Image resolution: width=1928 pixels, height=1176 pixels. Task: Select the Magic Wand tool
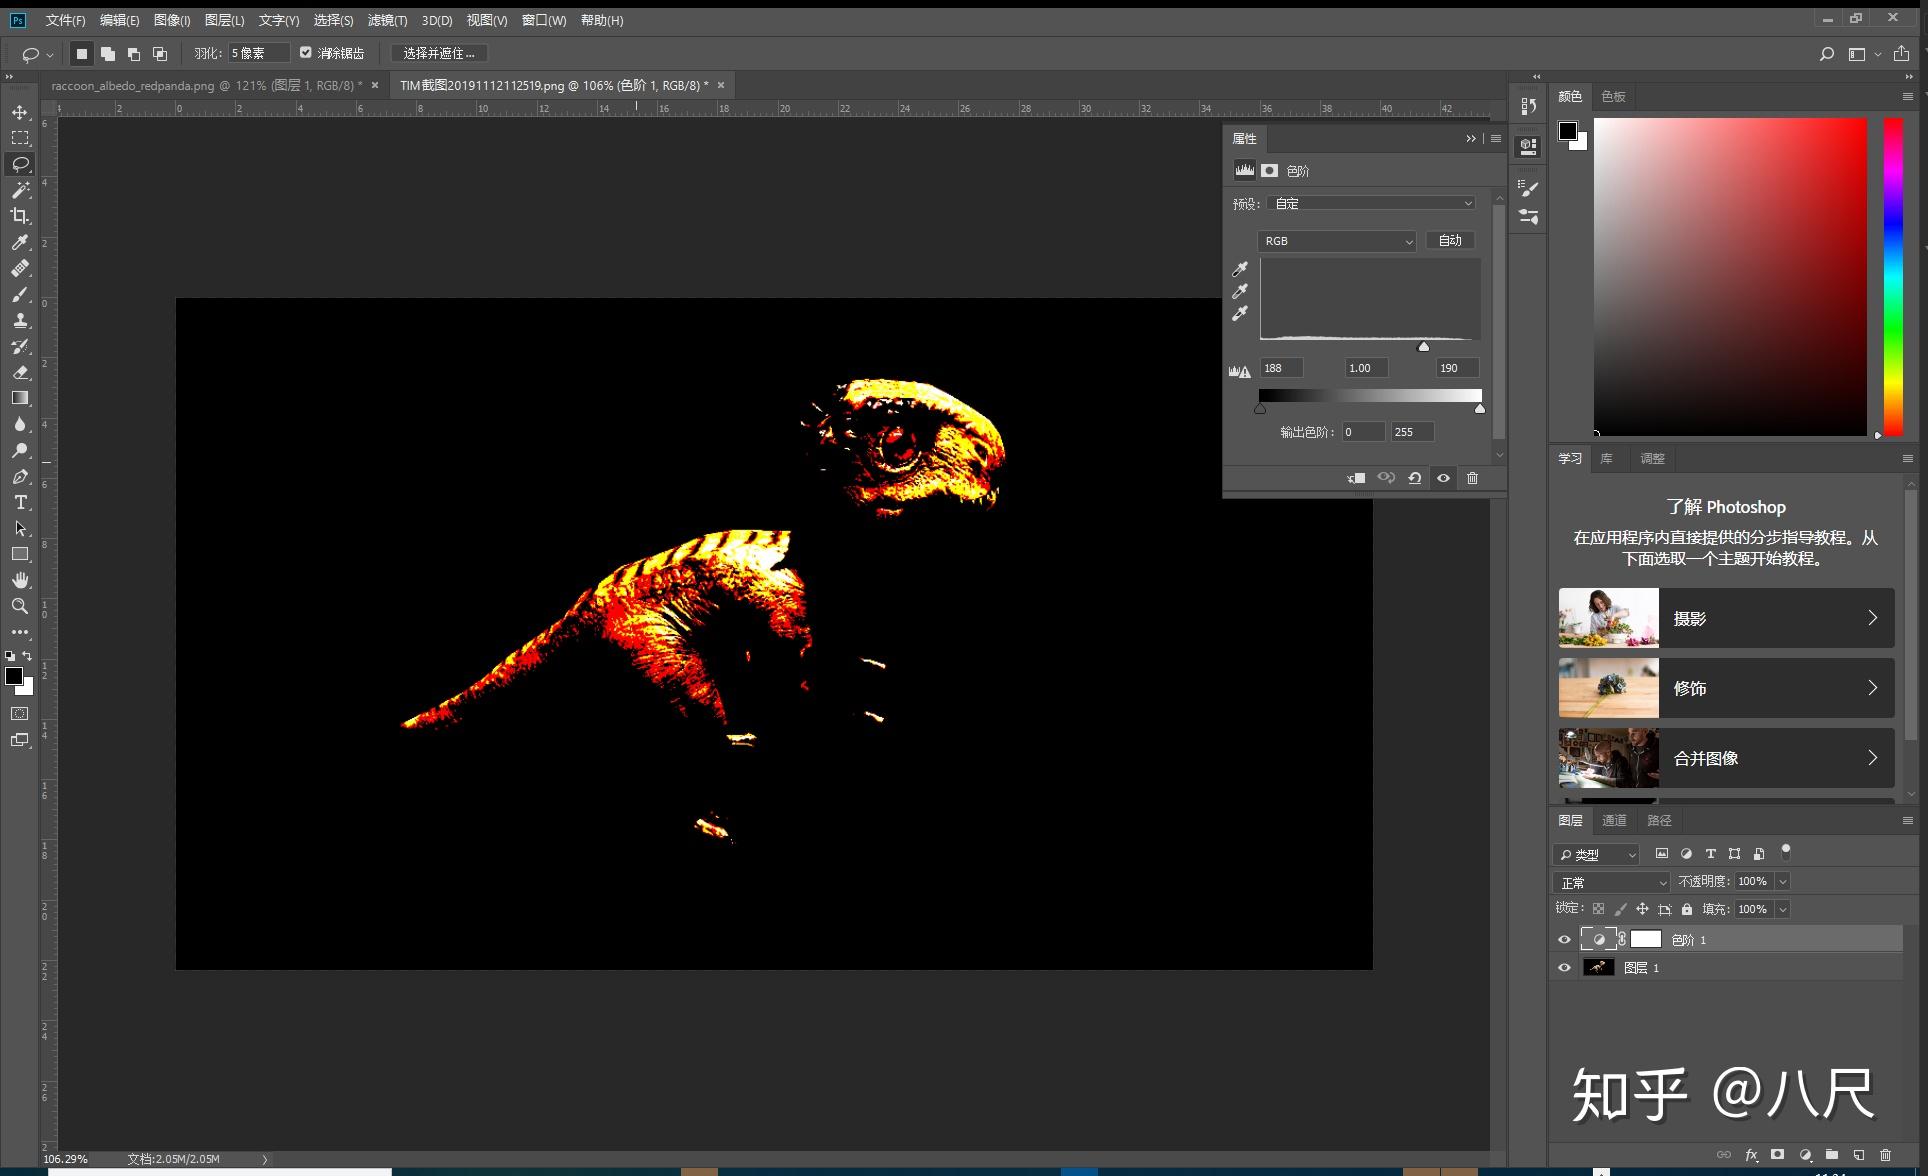(x=20, y=190)
